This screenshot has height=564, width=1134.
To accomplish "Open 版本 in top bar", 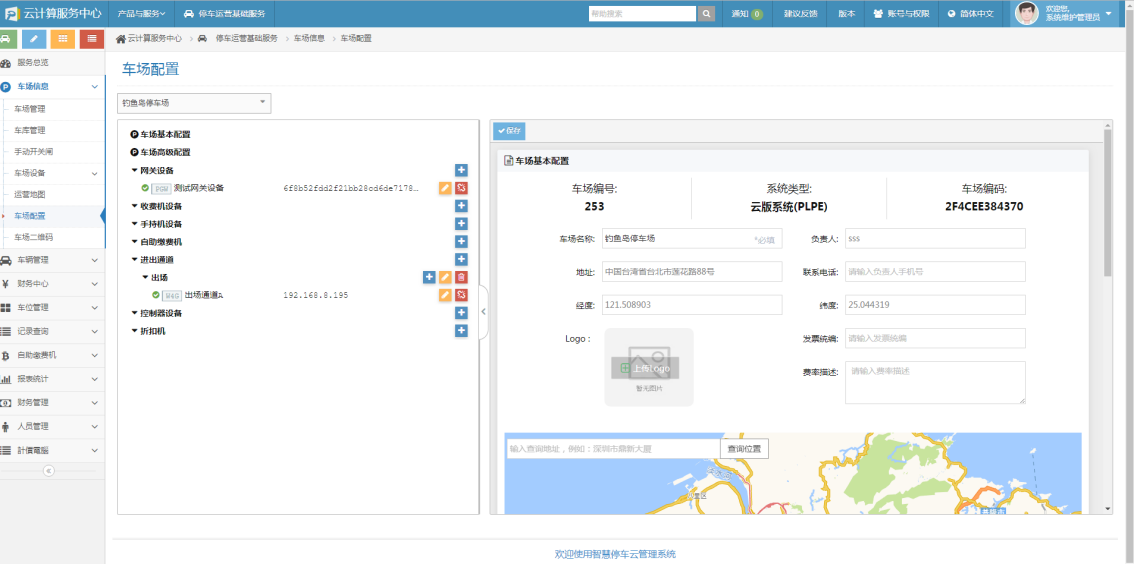I will point(846,14).
